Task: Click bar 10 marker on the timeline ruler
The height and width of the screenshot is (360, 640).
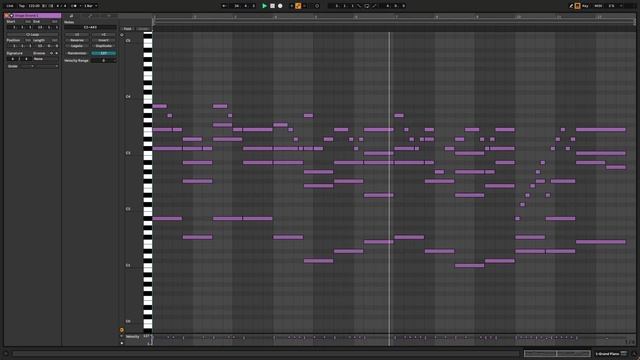Action: pyautogui.click(x=518, y=17)
